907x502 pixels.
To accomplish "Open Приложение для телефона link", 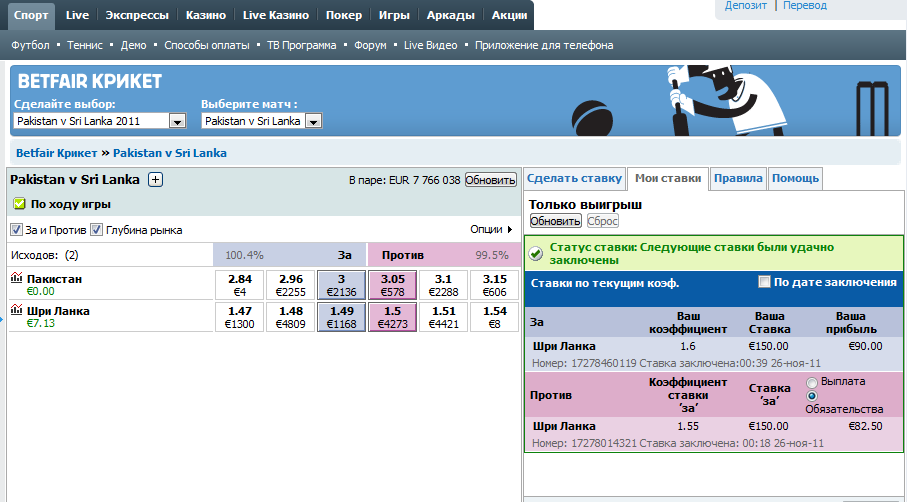I will click(x=544, y=45).
